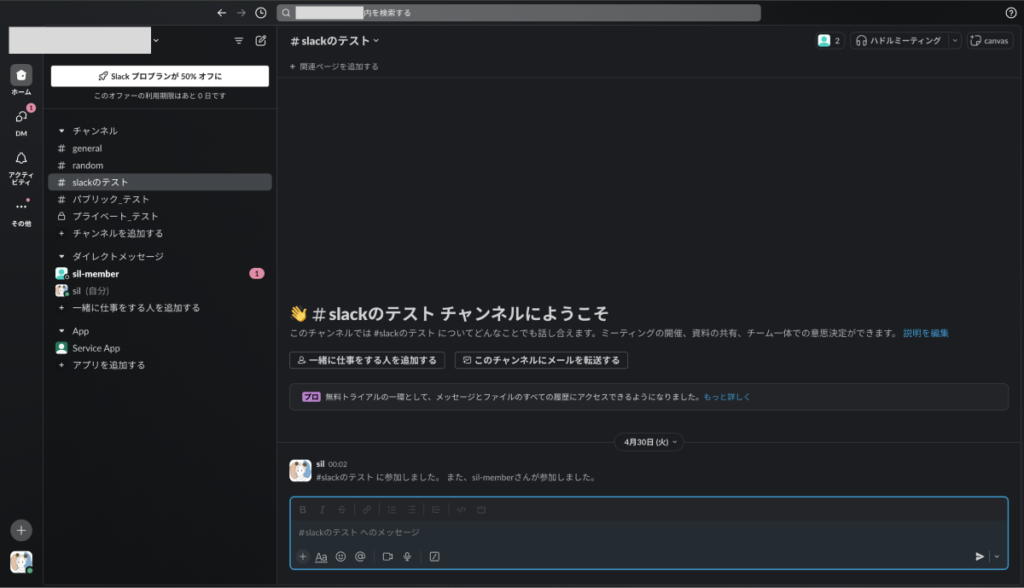
Task: Click the 一緒に仕事をする人を追加する button
Action: pyautogui.click(x=367, y=360)
